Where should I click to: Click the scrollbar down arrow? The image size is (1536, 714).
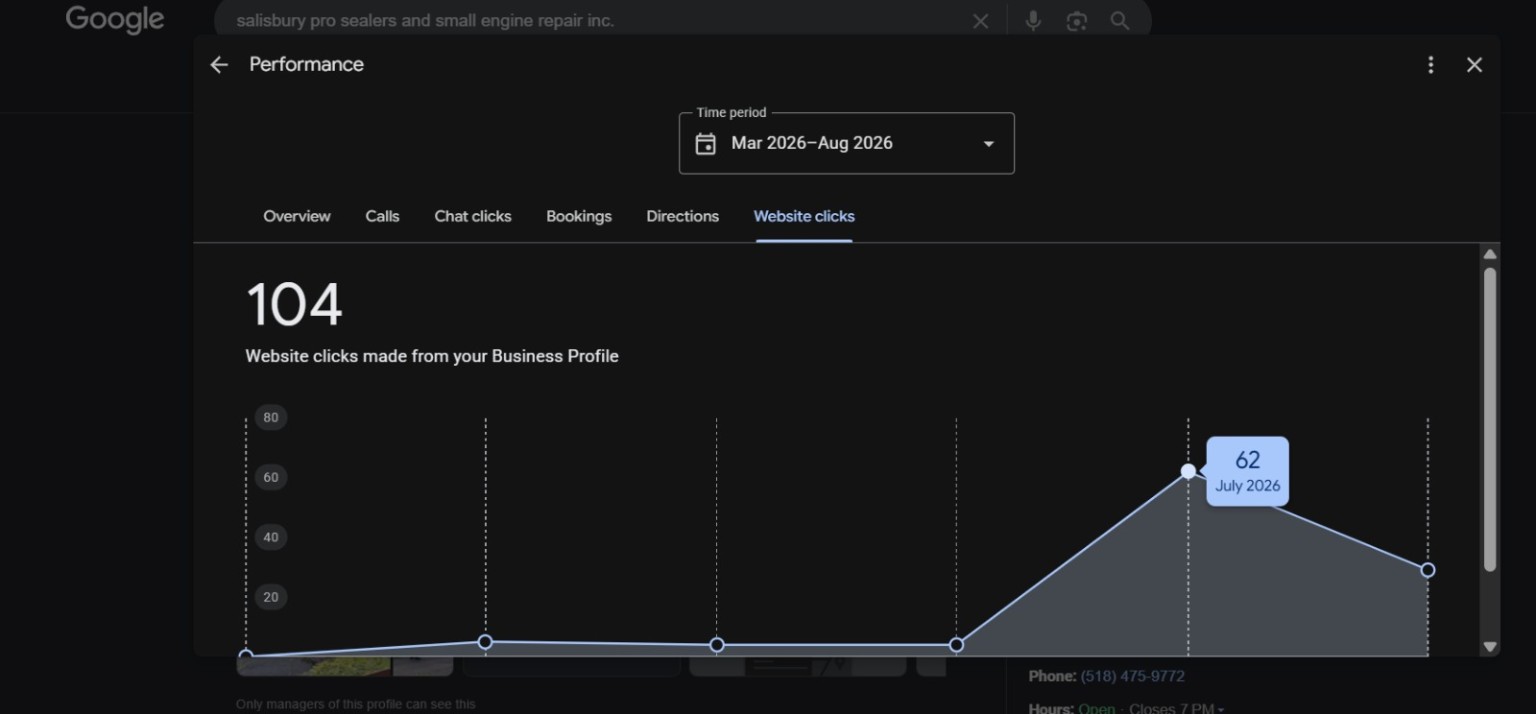tap(1490, 647)
